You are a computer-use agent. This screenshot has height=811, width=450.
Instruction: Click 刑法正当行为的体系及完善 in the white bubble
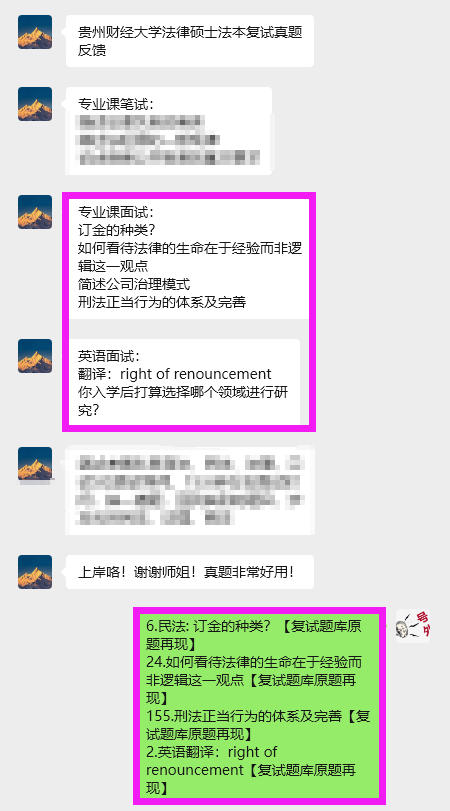pos(161,302)
